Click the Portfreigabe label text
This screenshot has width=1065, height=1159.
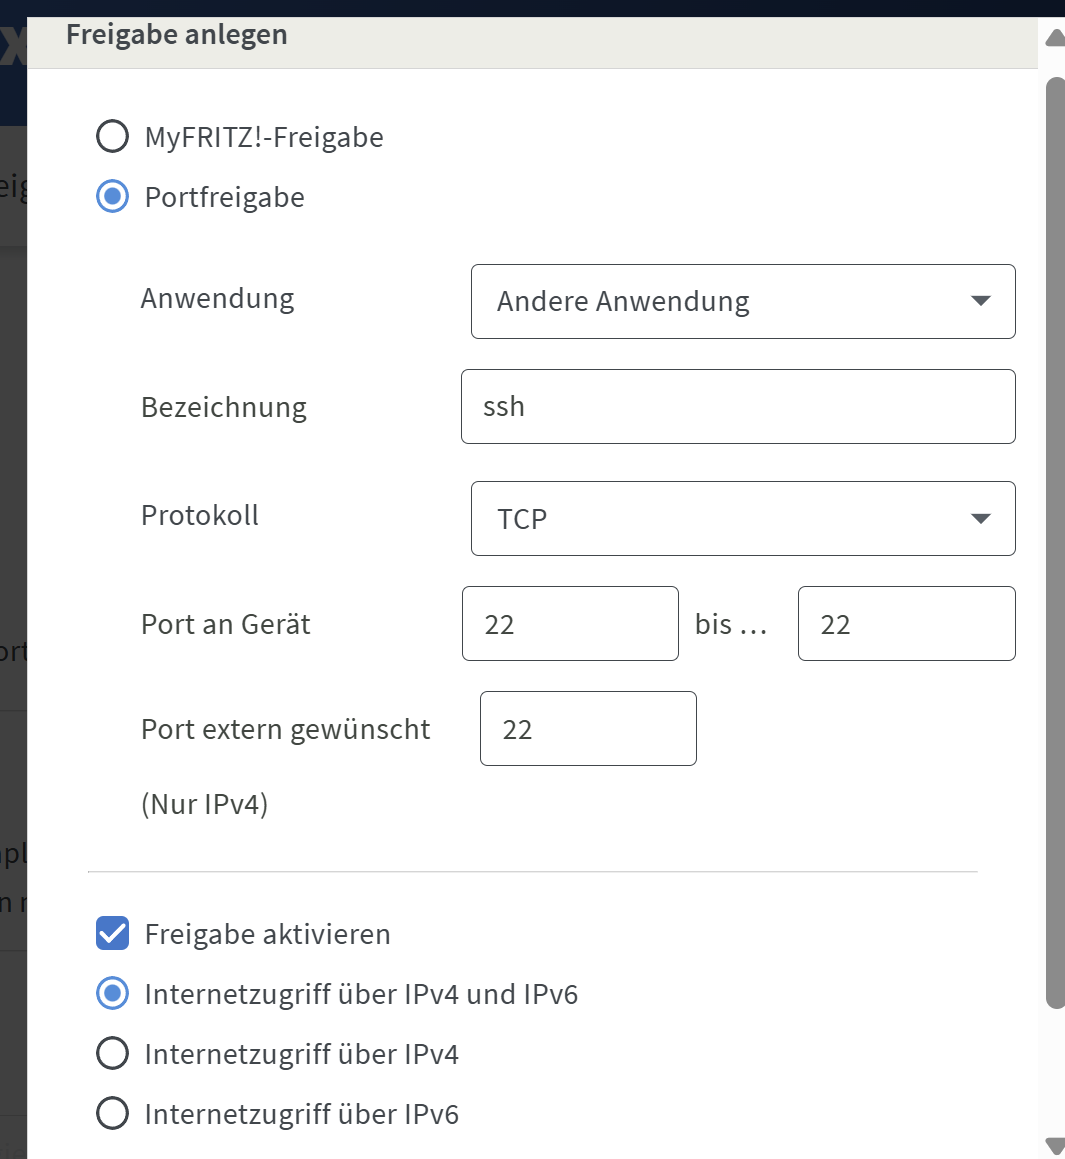(x=224, y=197)
